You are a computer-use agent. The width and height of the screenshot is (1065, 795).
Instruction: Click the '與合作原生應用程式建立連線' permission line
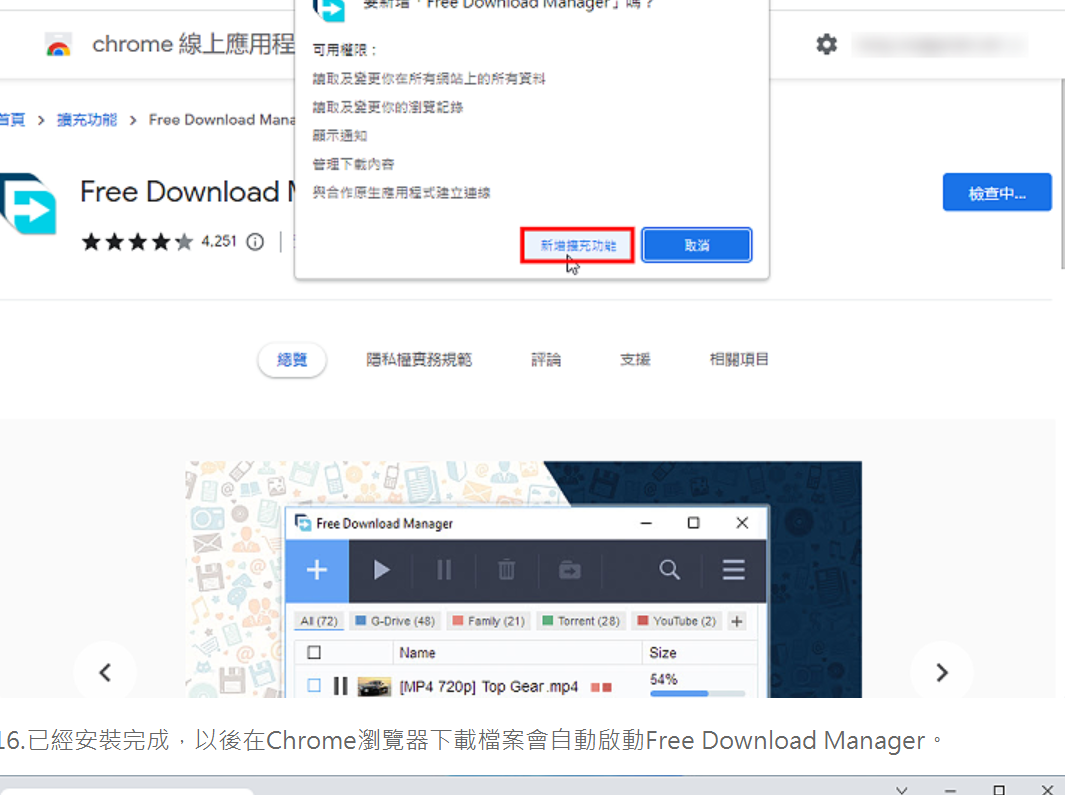401,193
